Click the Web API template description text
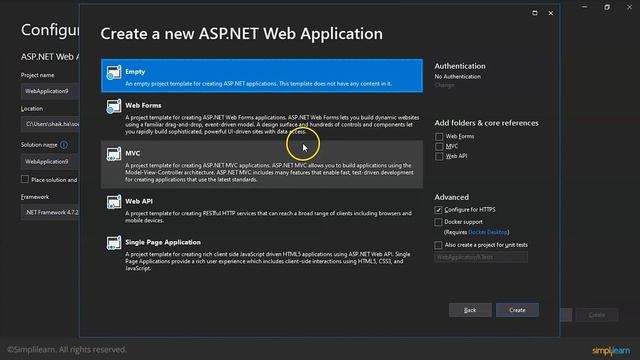The width and height of the screenshot is (640, 360). pos(268,217)
